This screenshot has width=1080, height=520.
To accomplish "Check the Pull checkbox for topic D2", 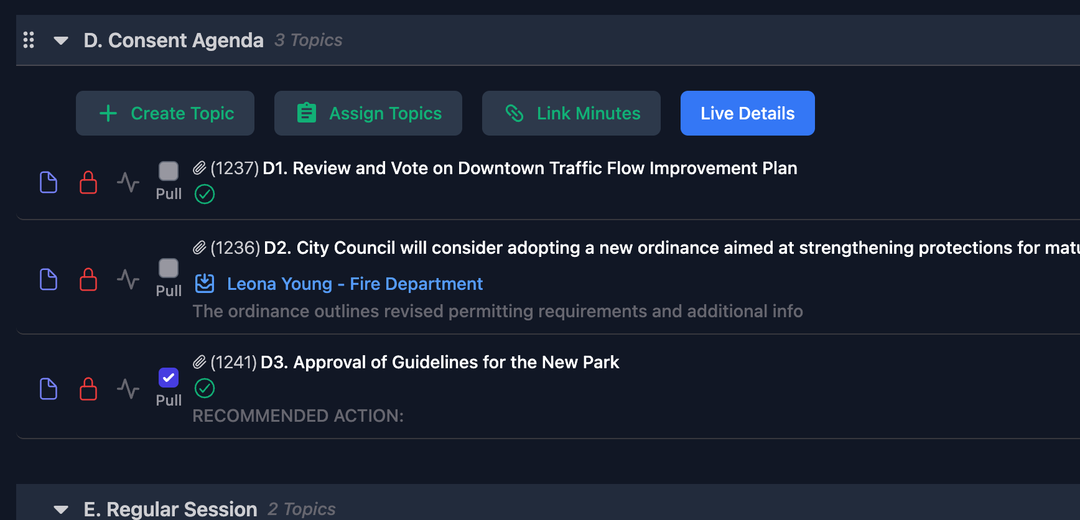I will (x=169, y=268).
